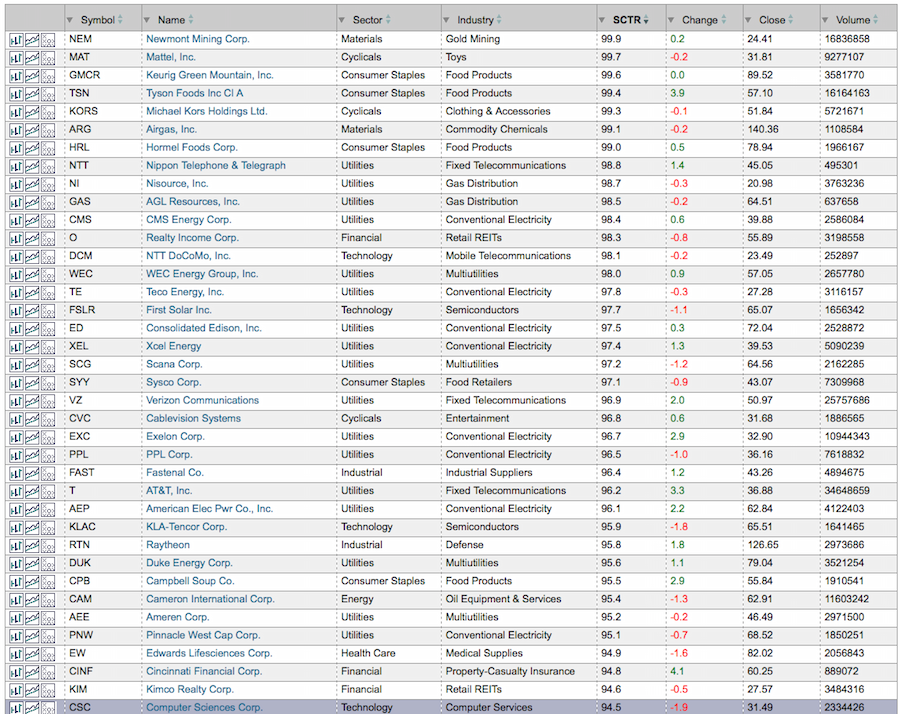Click the sort arrows next to Symbol

[x=120, y=20]
